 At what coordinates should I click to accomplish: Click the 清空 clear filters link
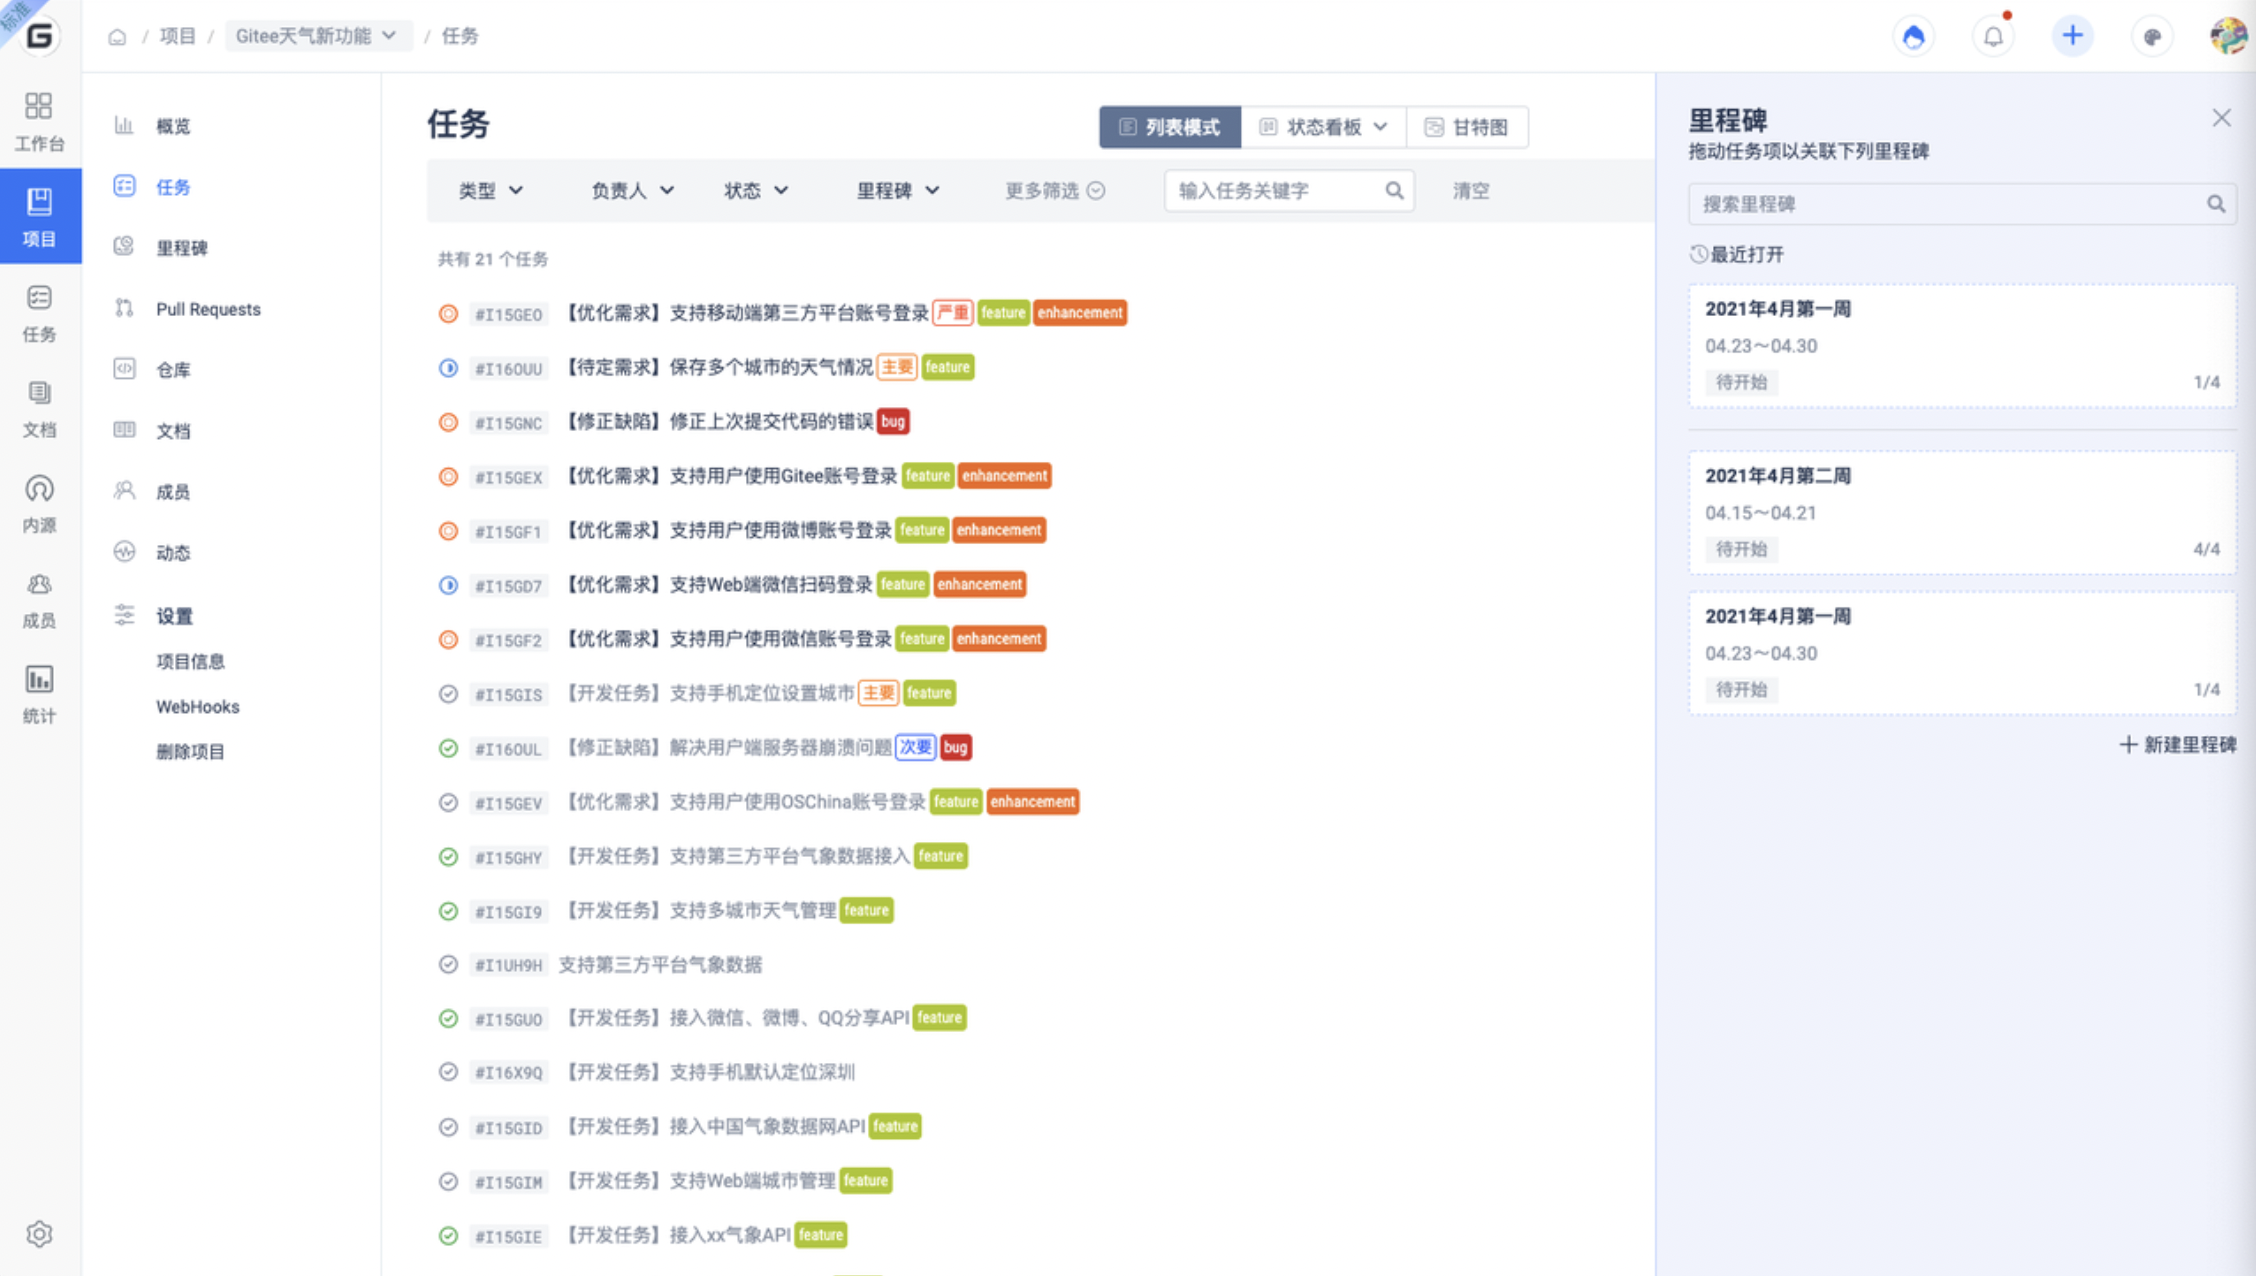coord(1471,191)
